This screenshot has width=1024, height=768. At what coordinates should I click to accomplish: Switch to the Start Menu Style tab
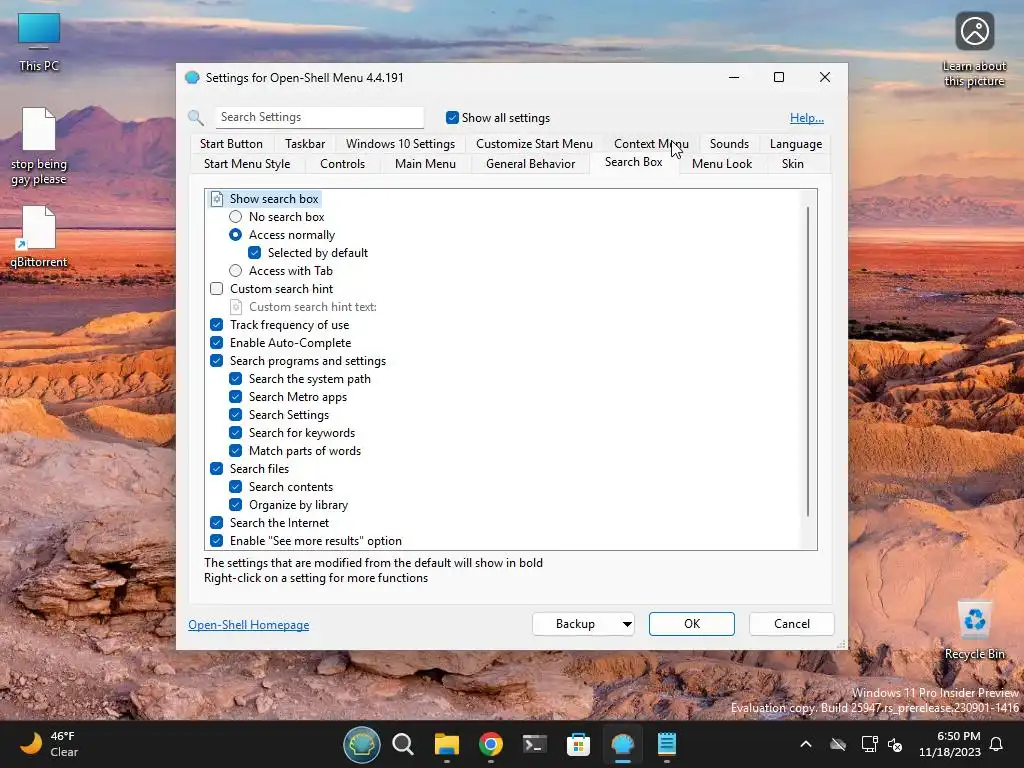pyautogui.click(x=247, y=164)
